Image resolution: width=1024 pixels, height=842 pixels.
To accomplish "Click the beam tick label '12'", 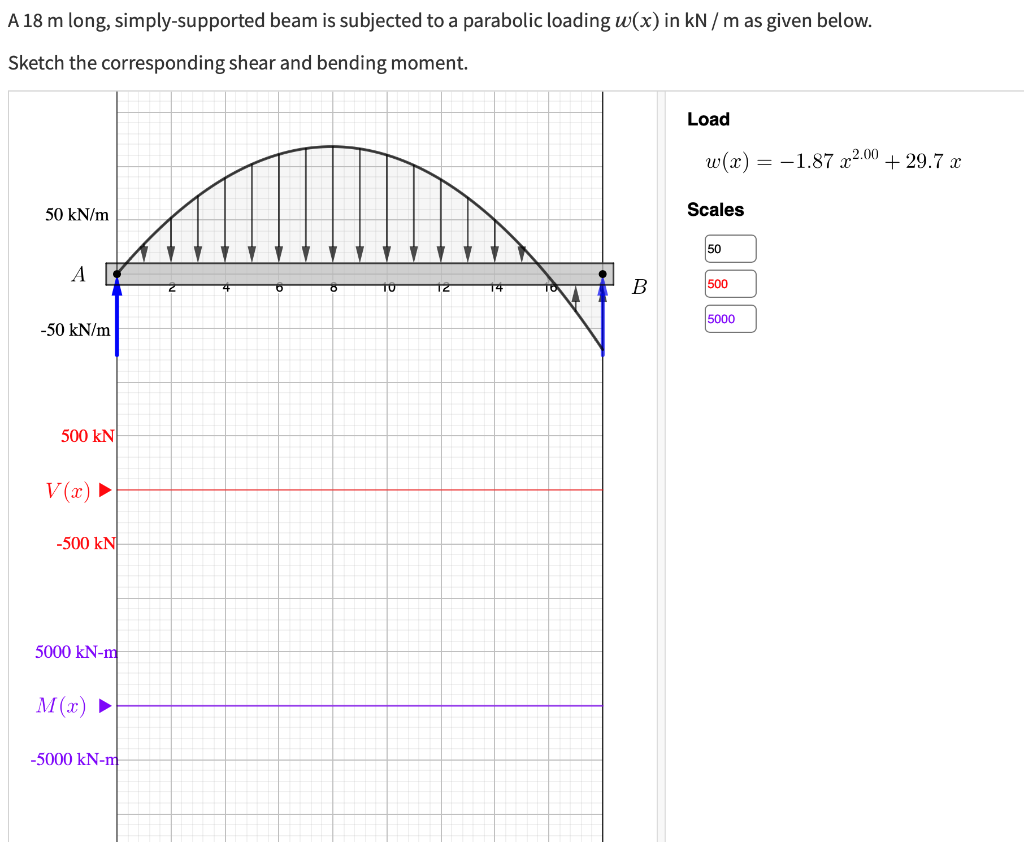I will tap(443, 287).
